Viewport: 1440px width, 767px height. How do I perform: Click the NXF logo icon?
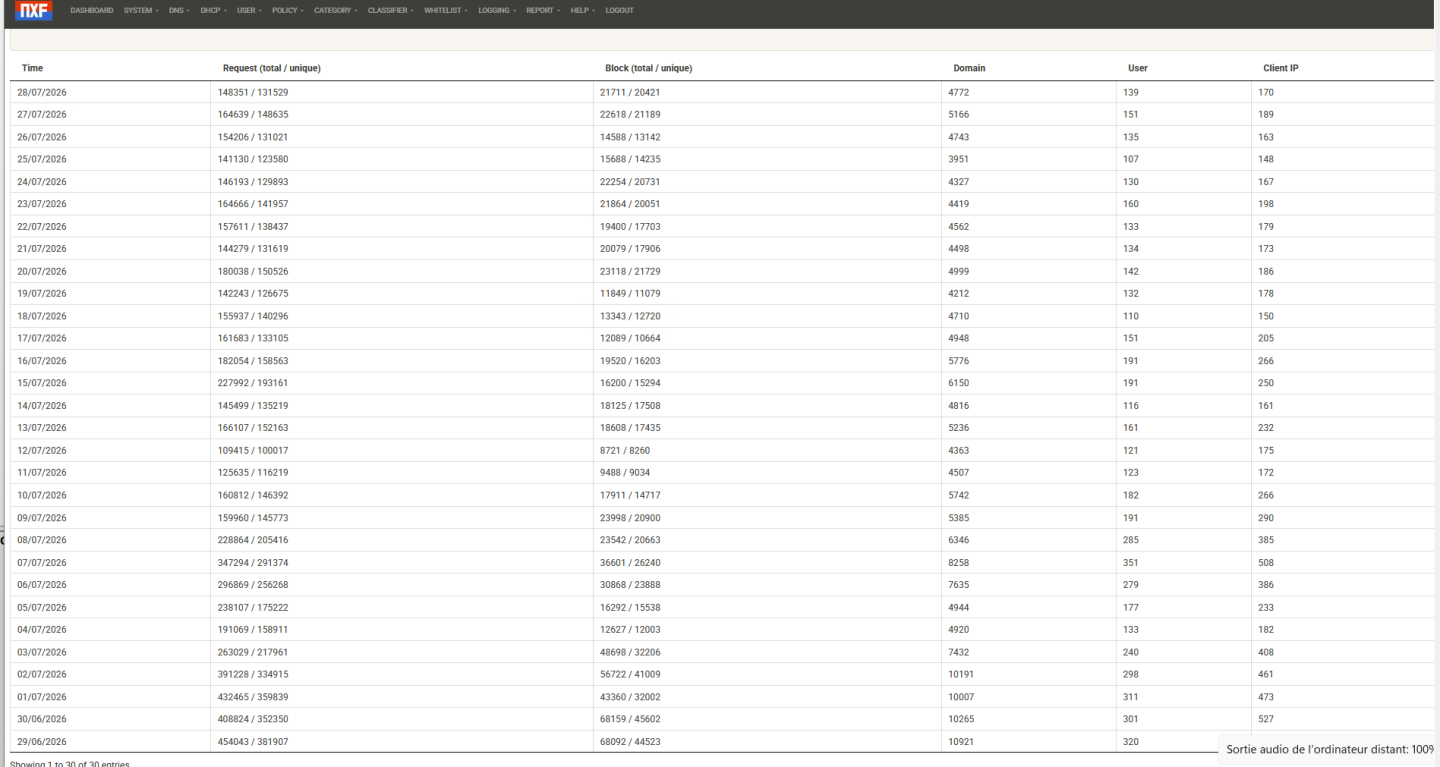pyautogui.click(x=34, y=11)
